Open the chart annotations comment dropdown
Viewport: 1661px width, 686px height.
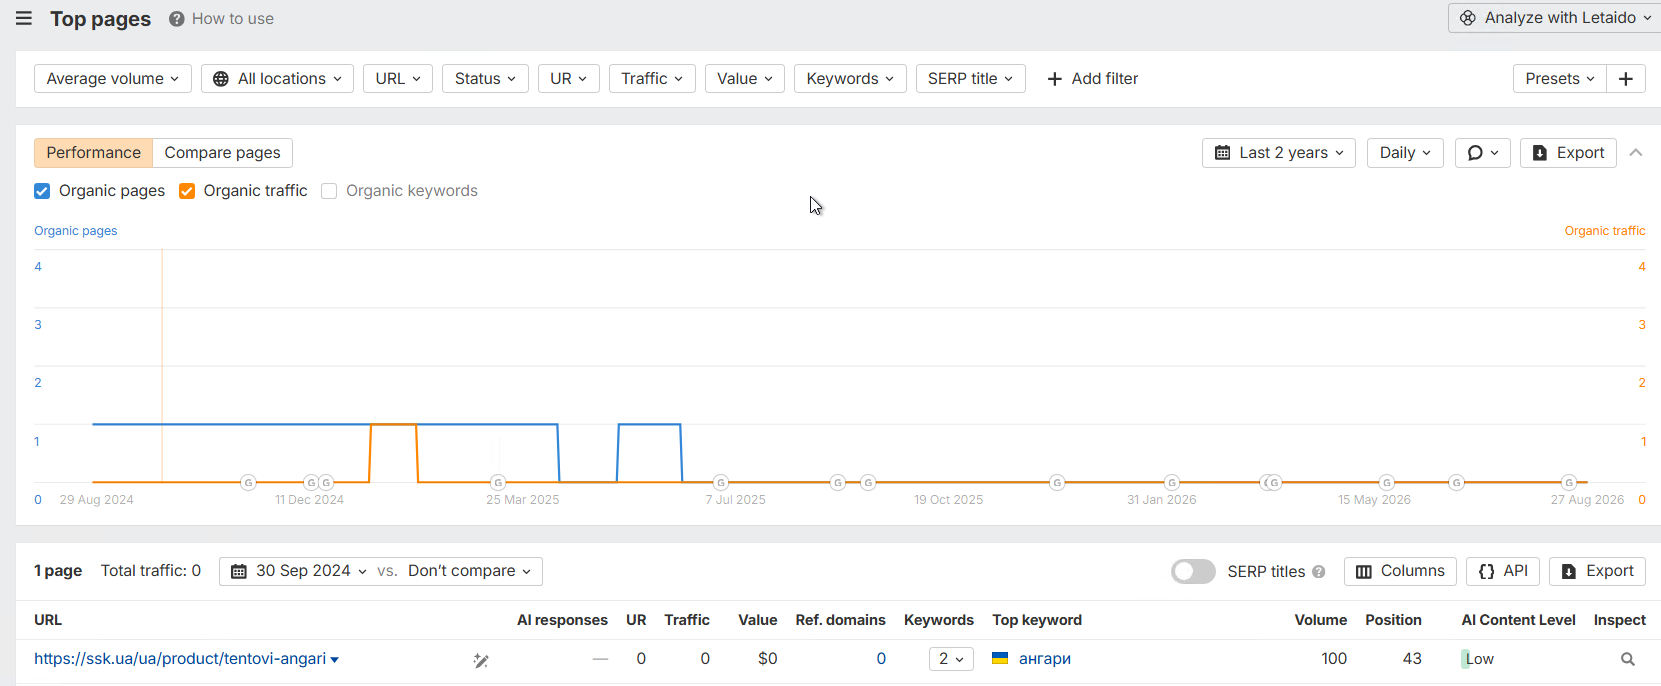coord(1482,153)
